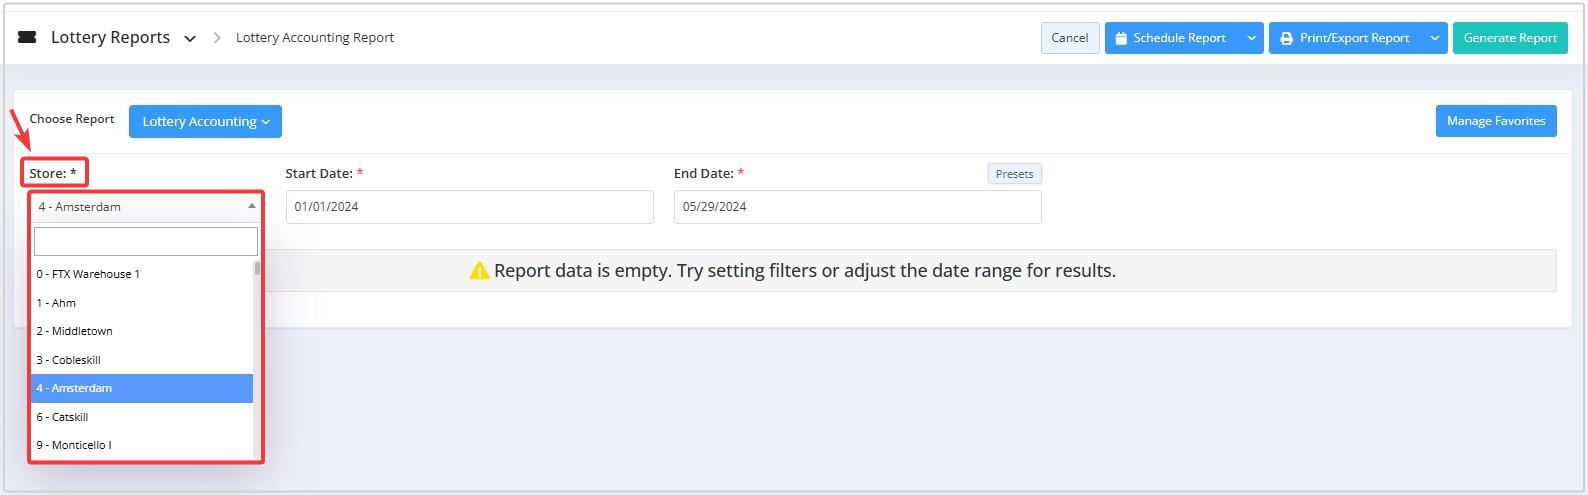This screenshot has width=1588, height=495.
Task: Select store 0 - FTX Warehouse 1
Action: pyautogui.click(x=141, y=274)
